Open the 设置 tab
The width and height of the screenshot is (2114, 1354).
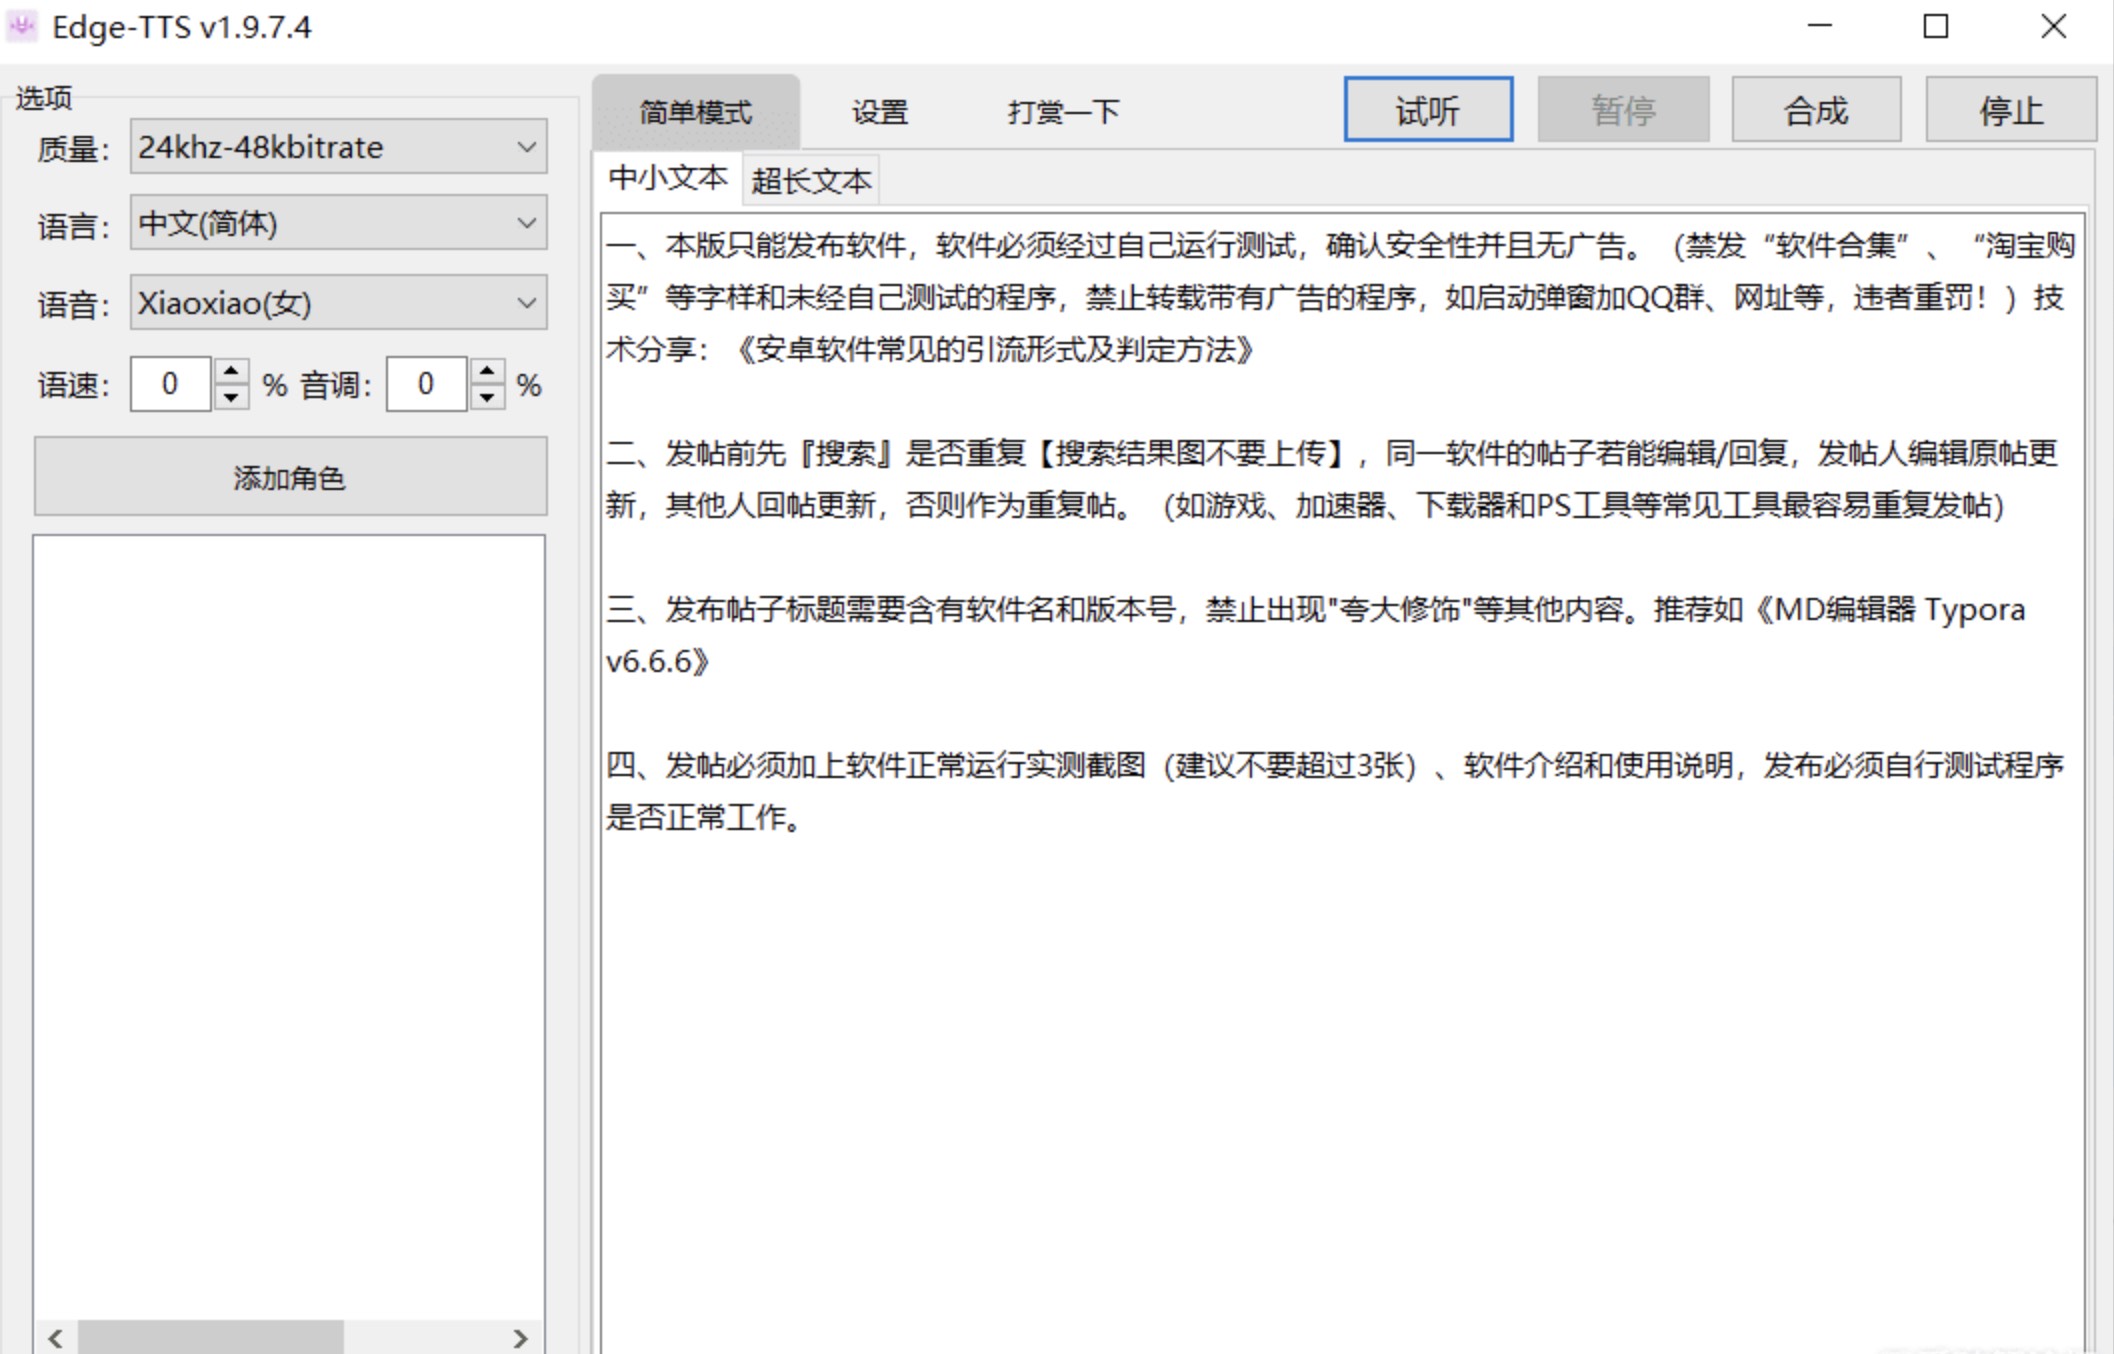879,111
